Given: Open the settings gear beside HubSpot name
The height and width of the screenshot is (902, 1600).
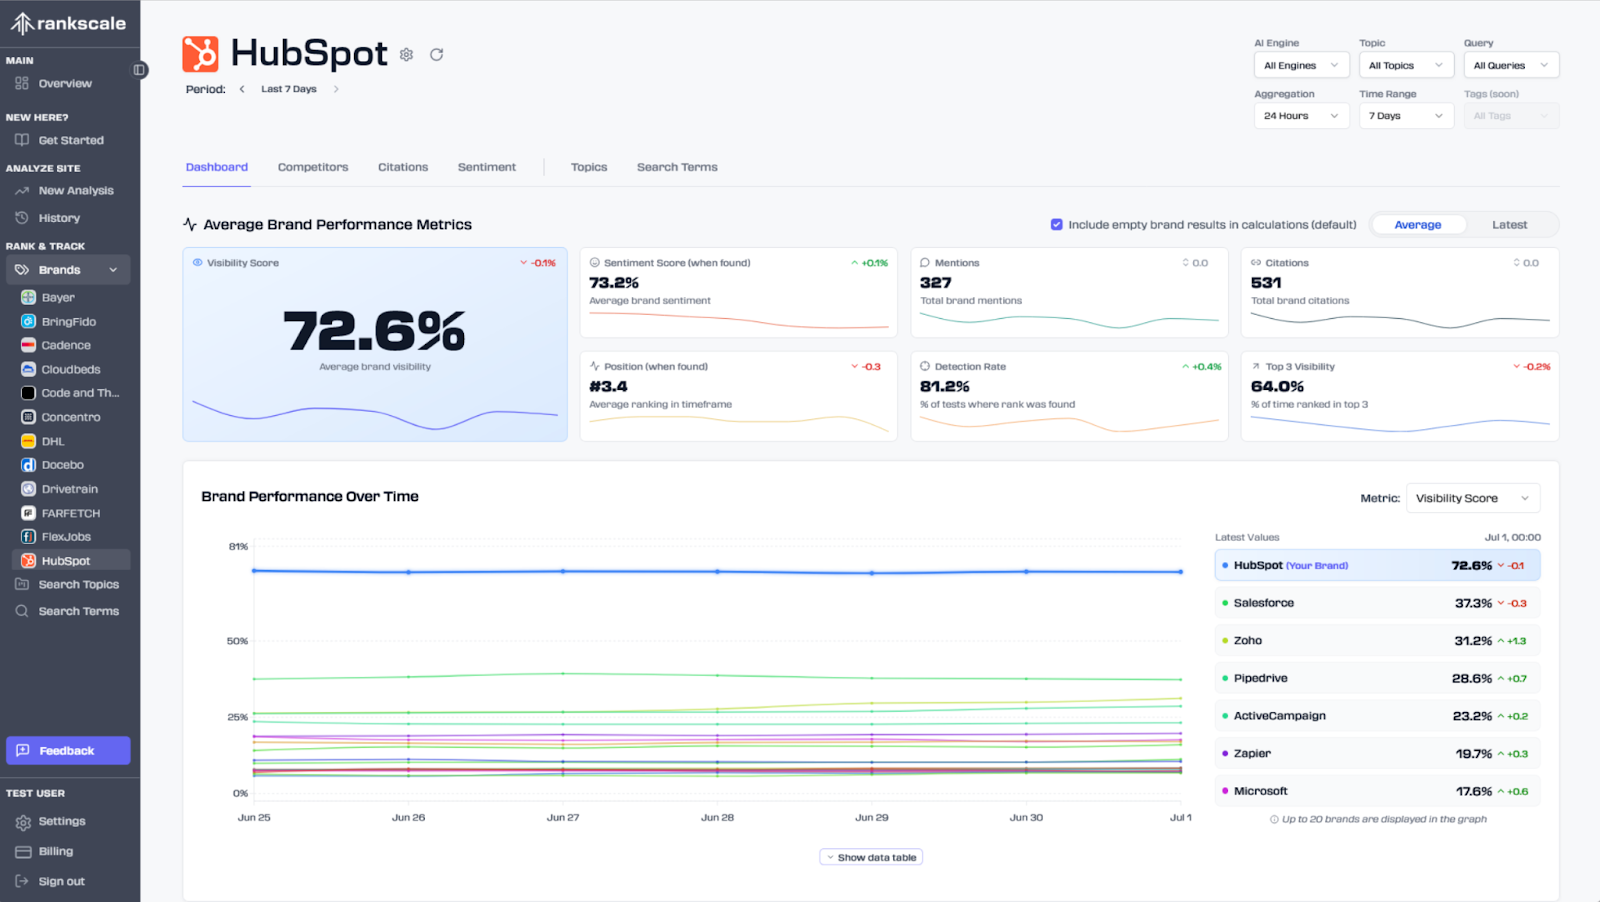Looking at the screenshot, I should (407, 54).
